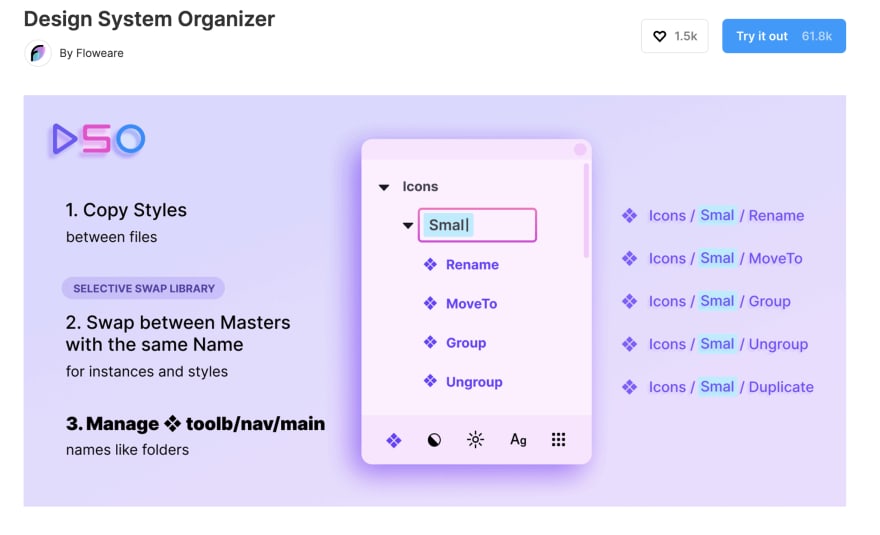The width and height of the screenshot is (880, 535).
Task: Open the By Floweare author link
Action: click(91, 53)
